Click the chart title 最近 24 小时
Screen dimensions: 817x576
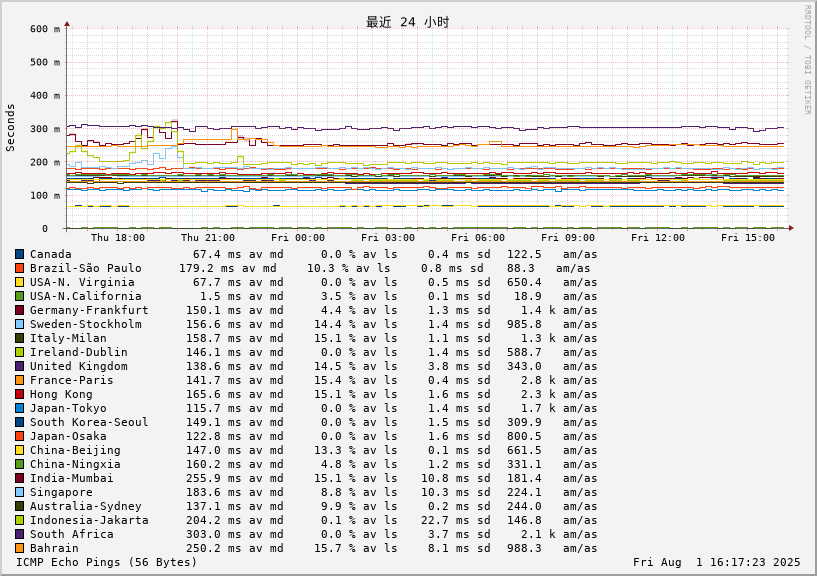coord(407,22)
